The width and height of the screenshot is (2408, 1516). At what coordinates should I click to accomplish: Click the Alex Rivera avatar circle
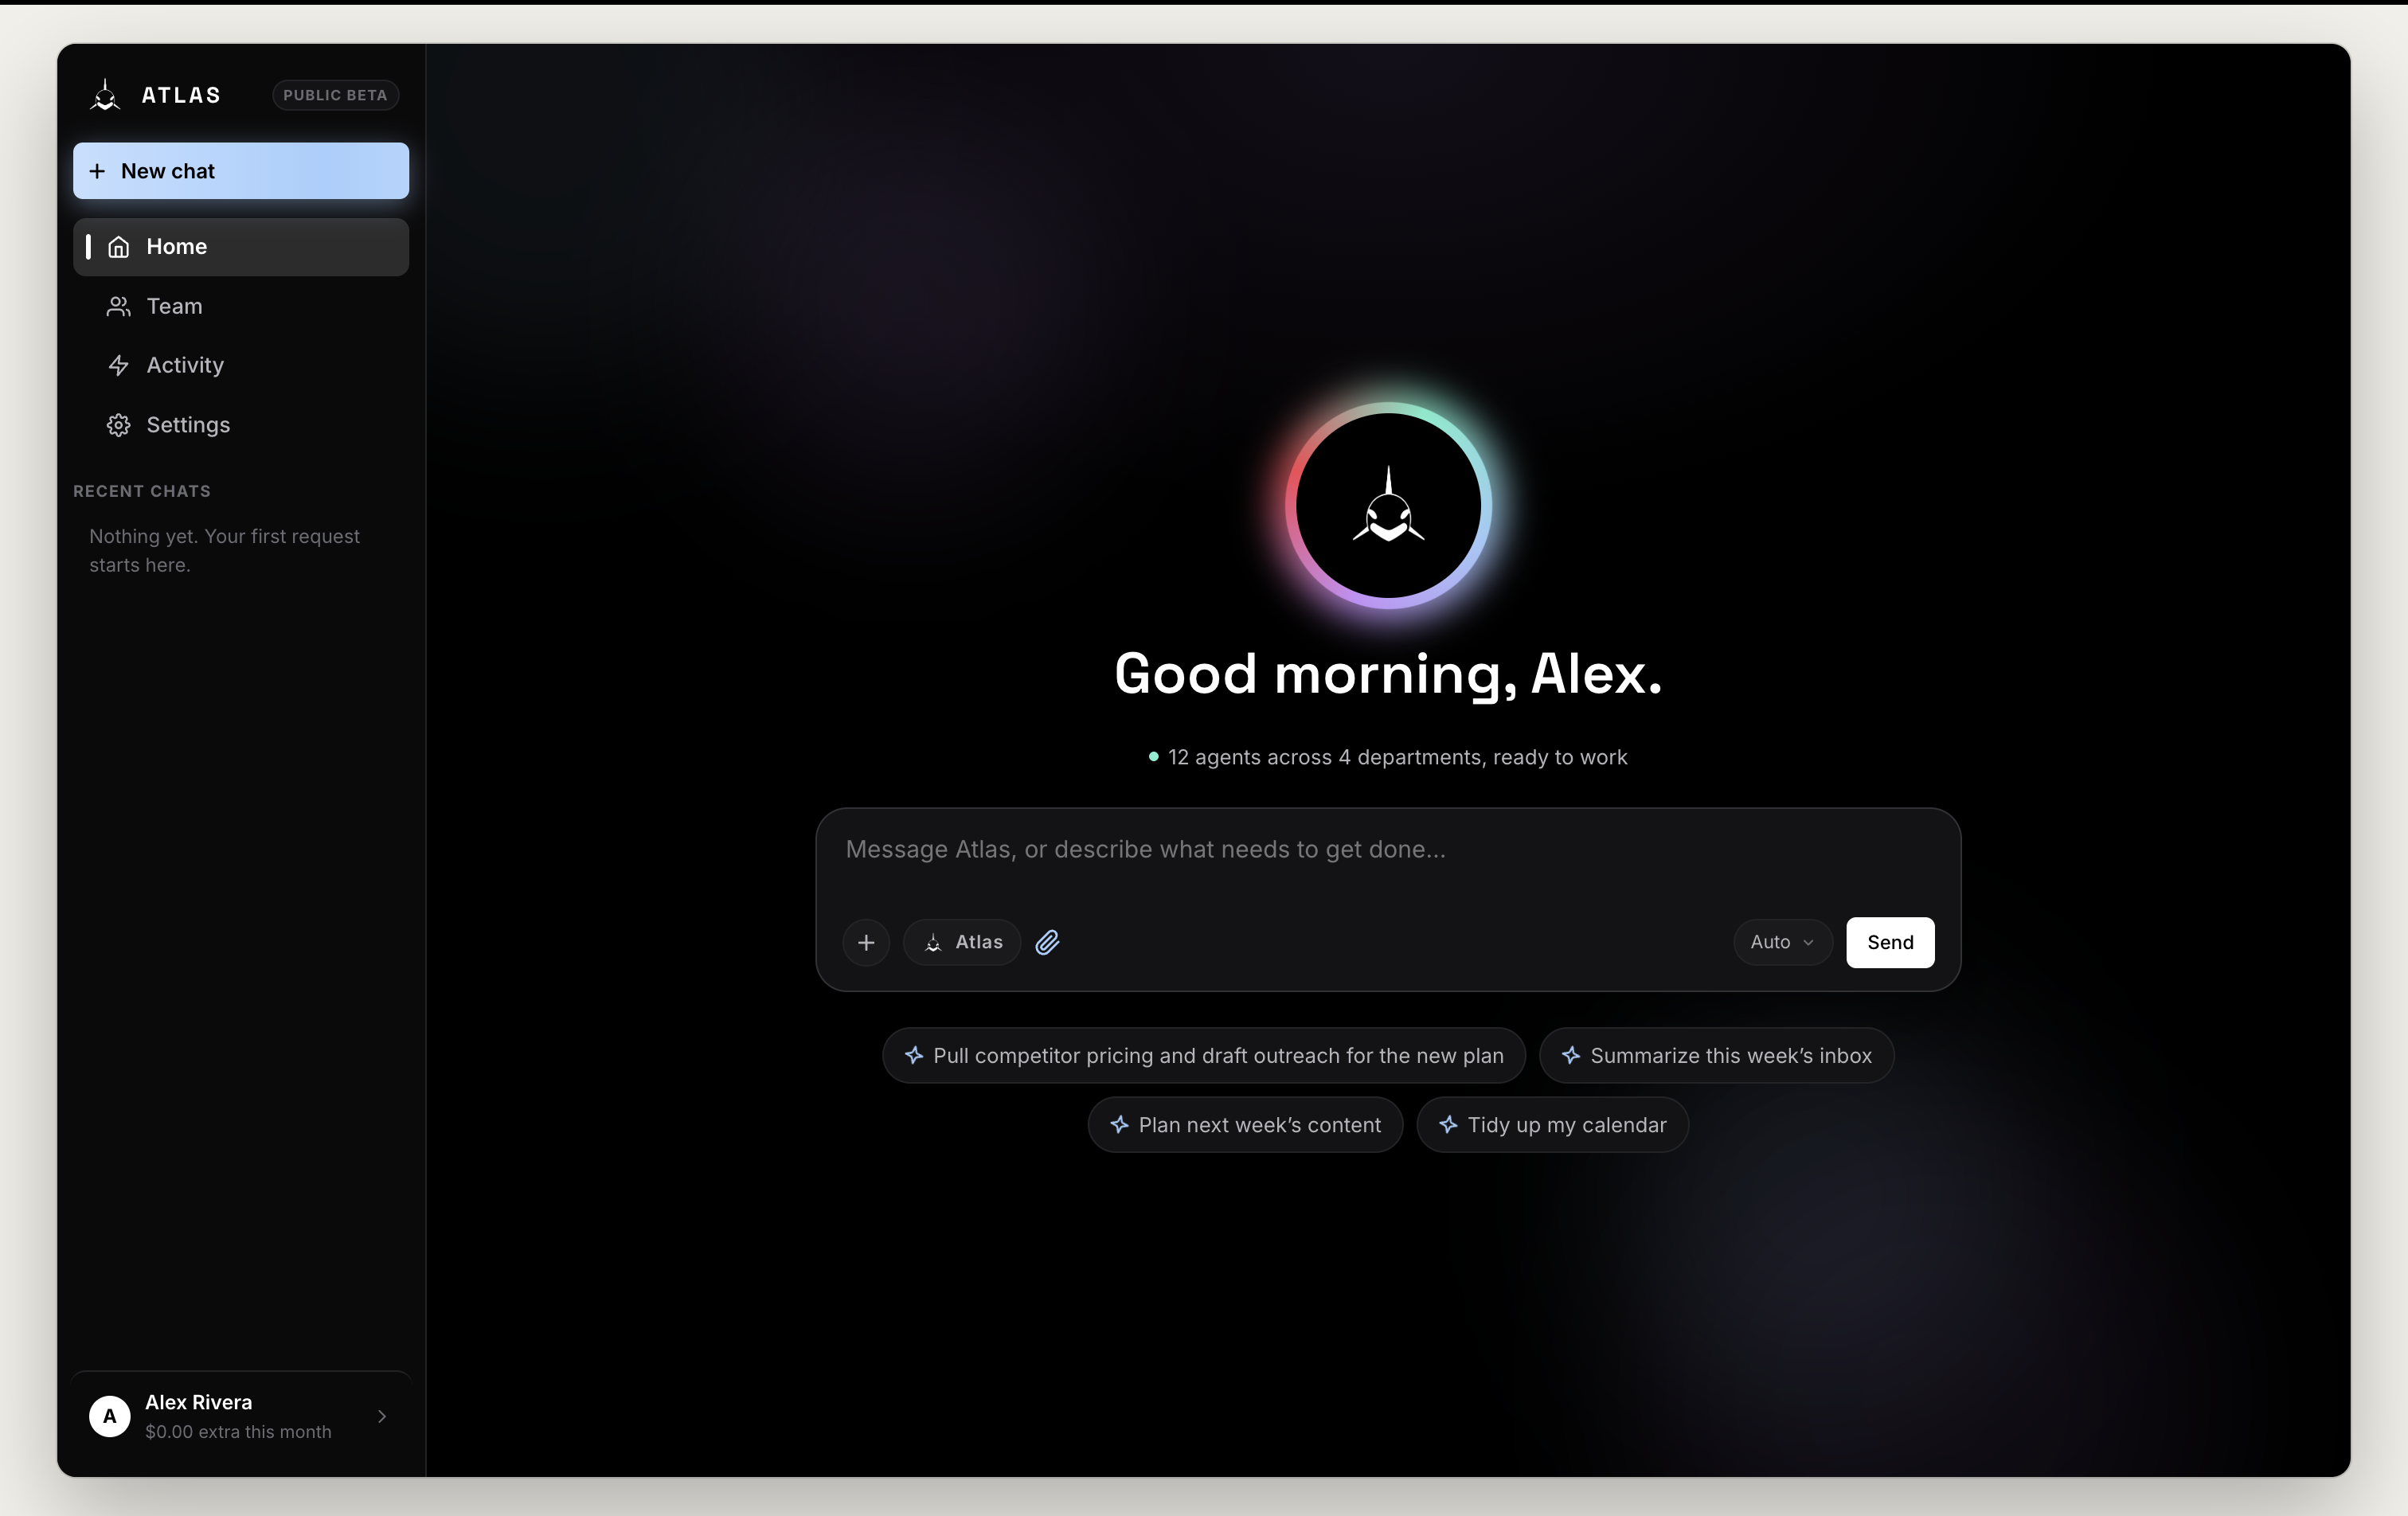click(x=110, y=1416)
